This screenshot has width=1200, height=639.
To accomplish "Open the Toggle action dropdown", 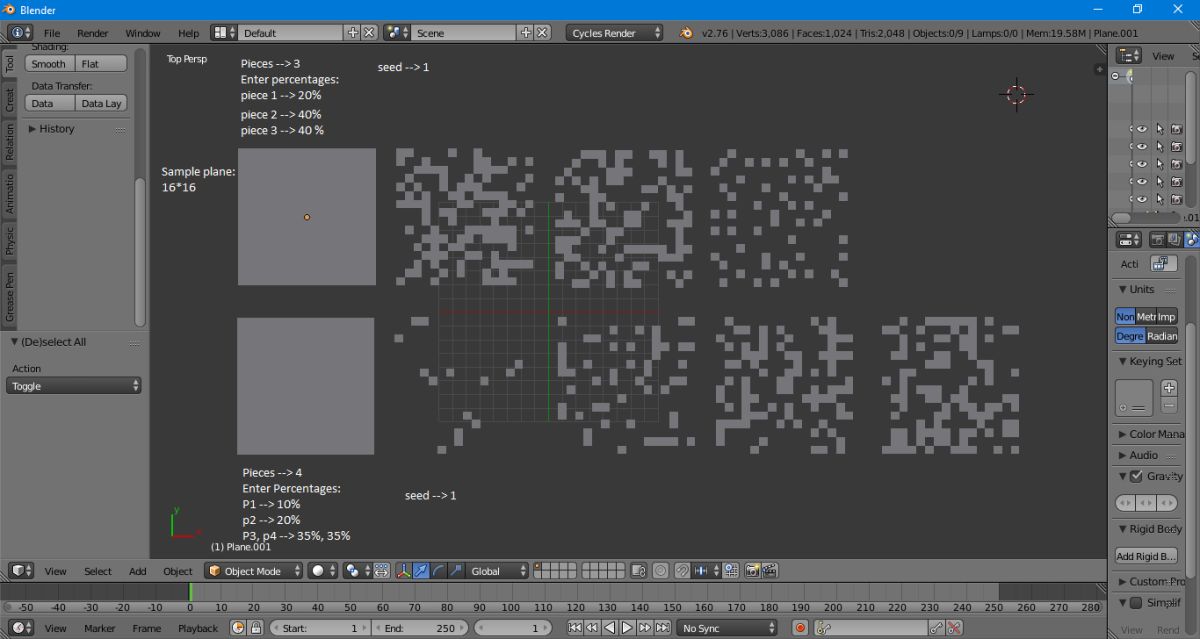I will [74, 386].
